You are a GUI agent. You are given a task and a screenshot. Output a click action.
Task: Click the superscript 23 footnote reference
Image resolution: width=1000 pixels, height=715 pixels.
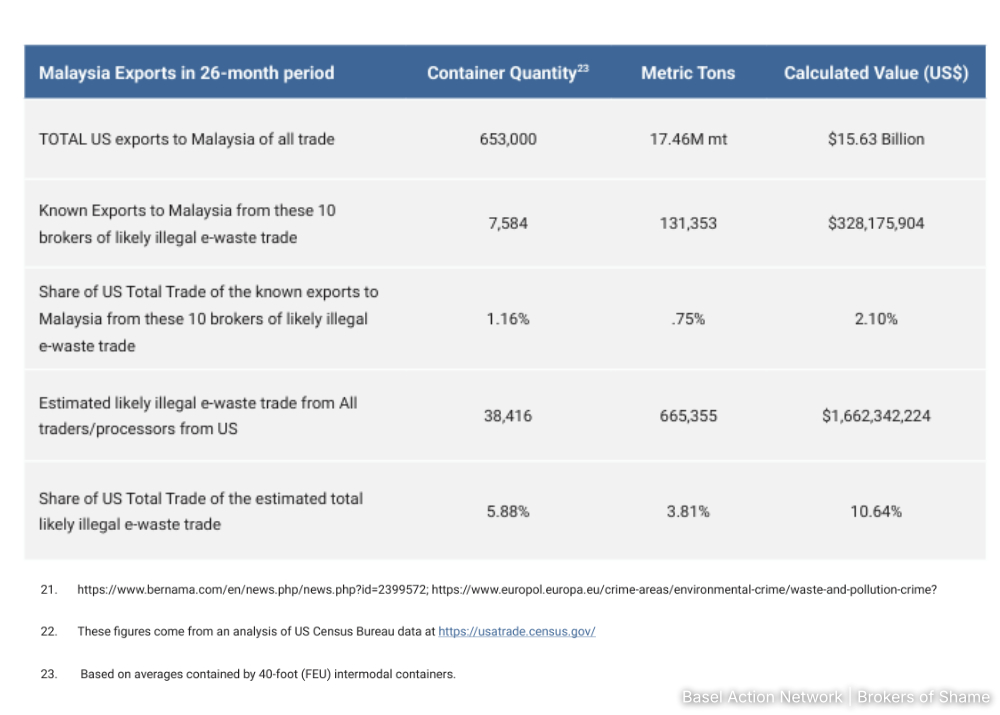[583, 68]
